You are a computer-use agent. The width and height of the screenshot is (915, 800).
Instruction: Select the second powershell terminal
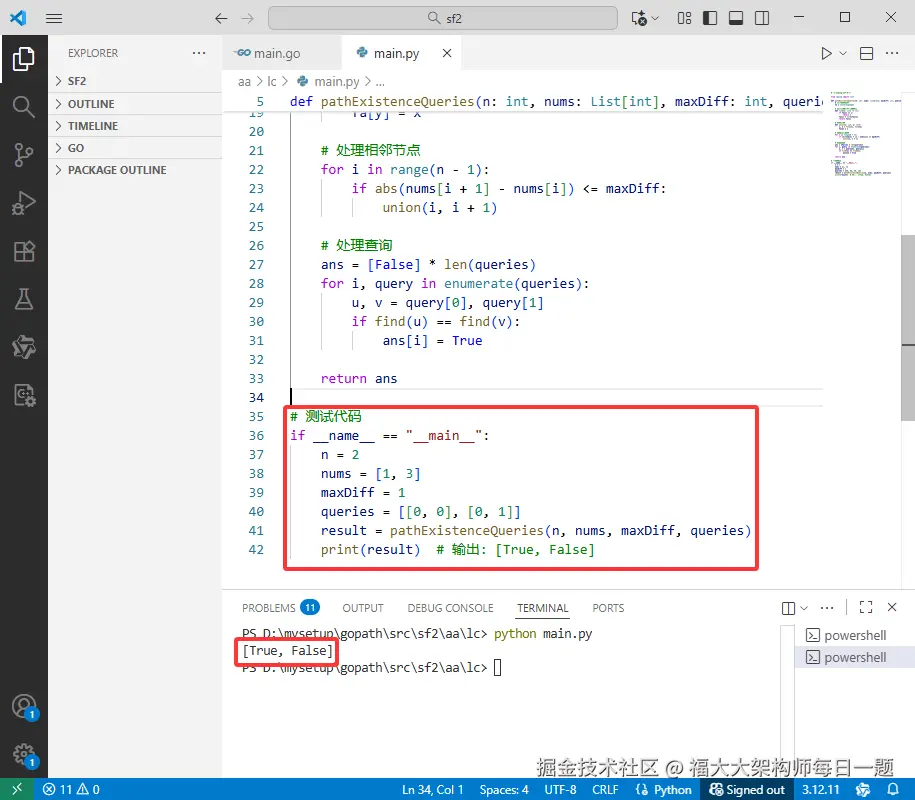[x=854, y=658]
